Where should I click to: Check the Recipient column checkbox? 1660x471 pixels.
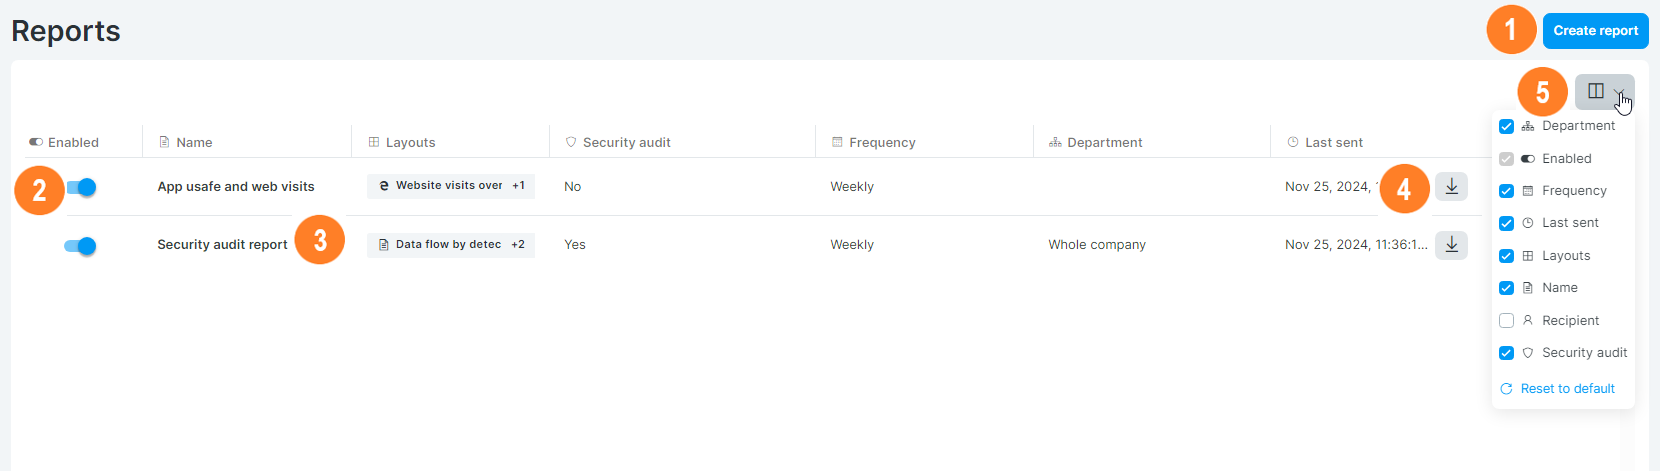tap(1506, 321)
